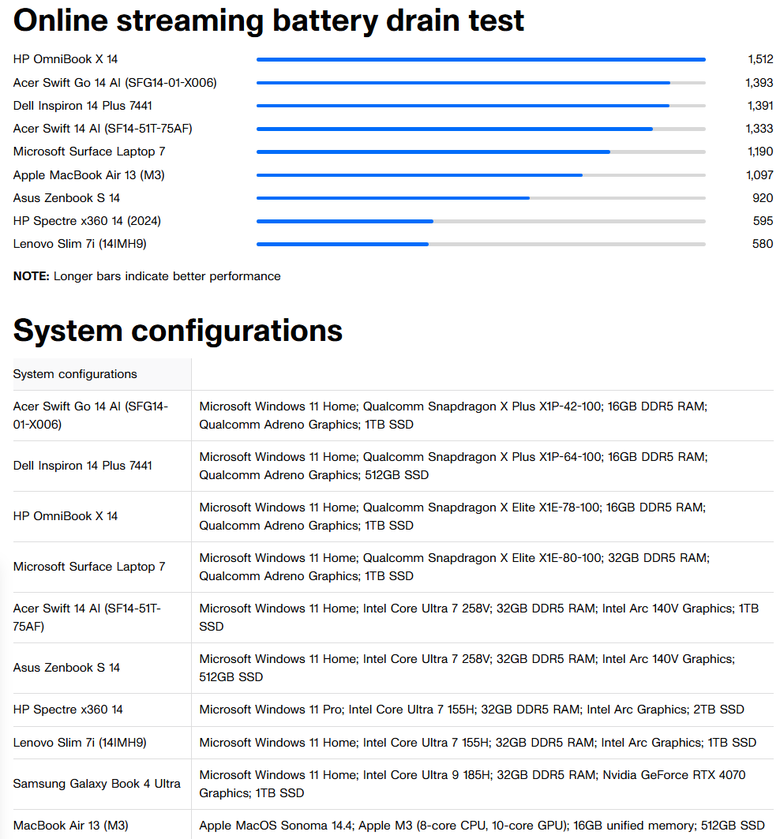Screen dimensions: 780x839
Task: Click the value 1,393
Action: point(759,82)
